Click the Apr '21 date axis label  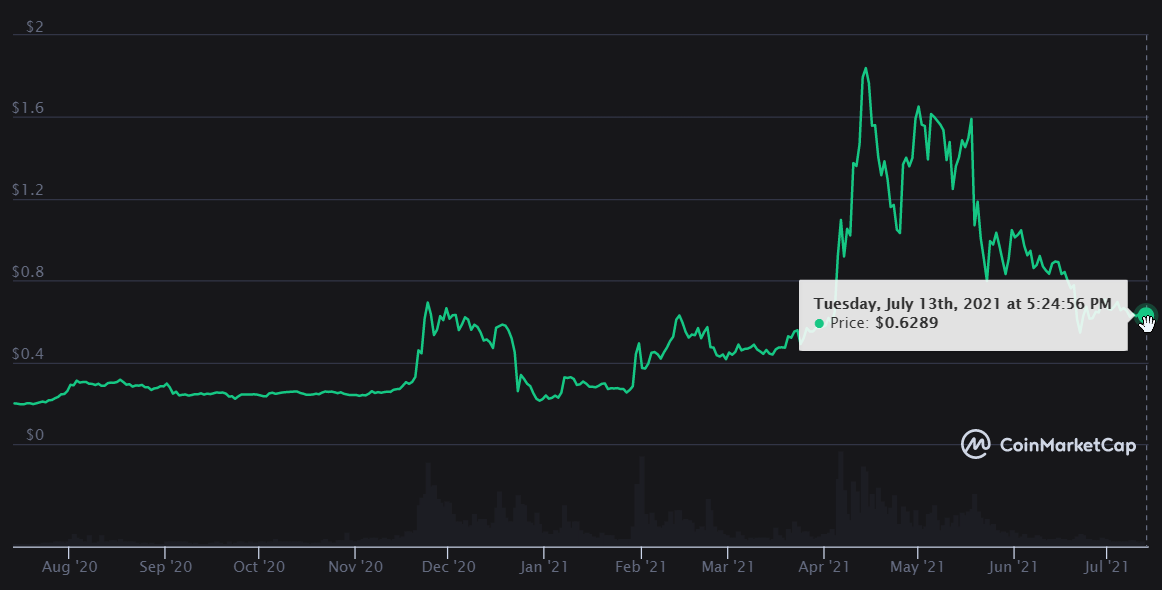click(824, 567)
